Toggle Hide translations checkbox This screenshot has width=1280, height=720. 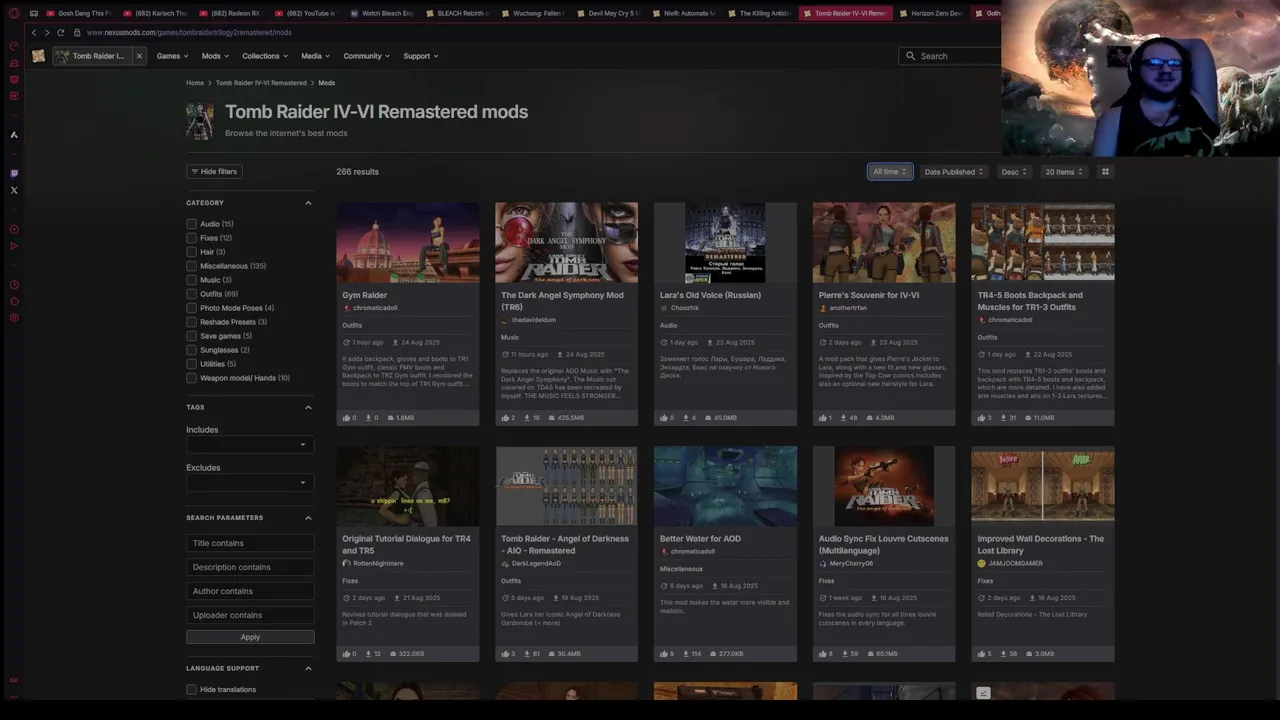point(191,689)
